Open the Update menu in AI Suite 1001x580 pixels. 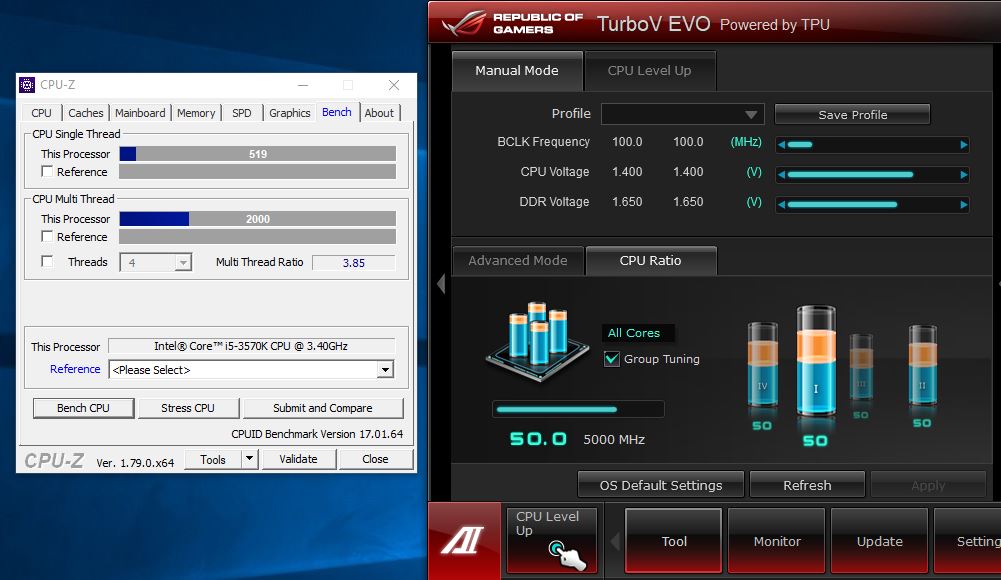click(880, 541)
